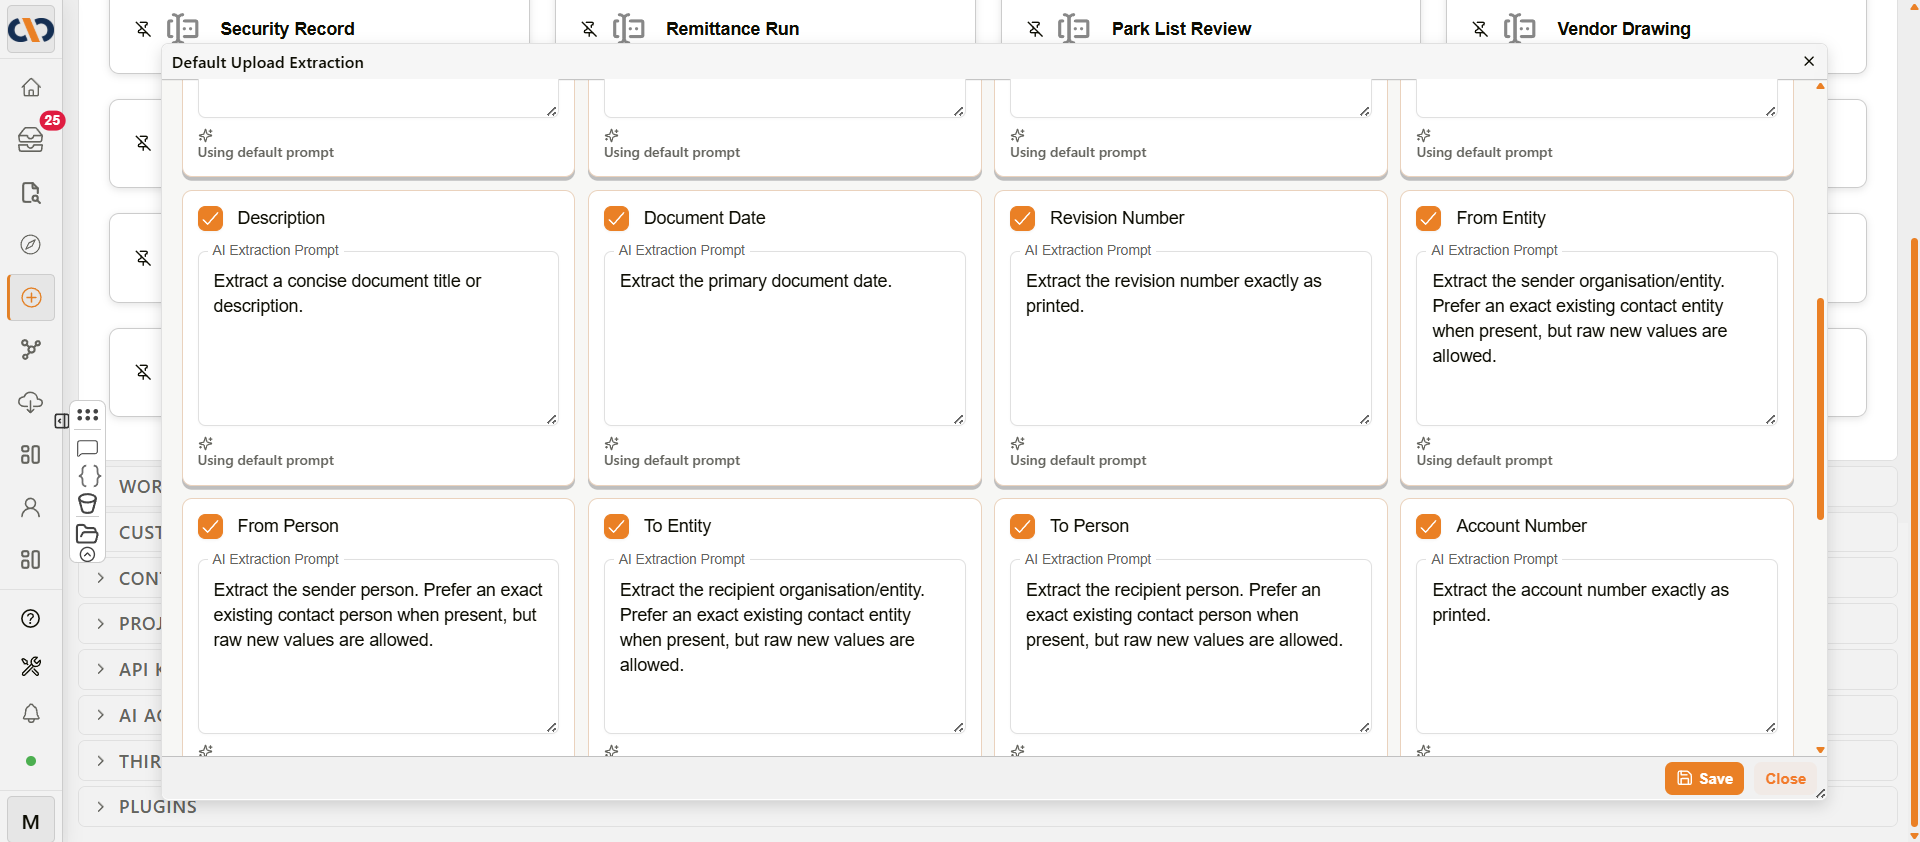1920x842 pixels.
Task: Uncheck the From Entity checkbox
Action: 1429,218
